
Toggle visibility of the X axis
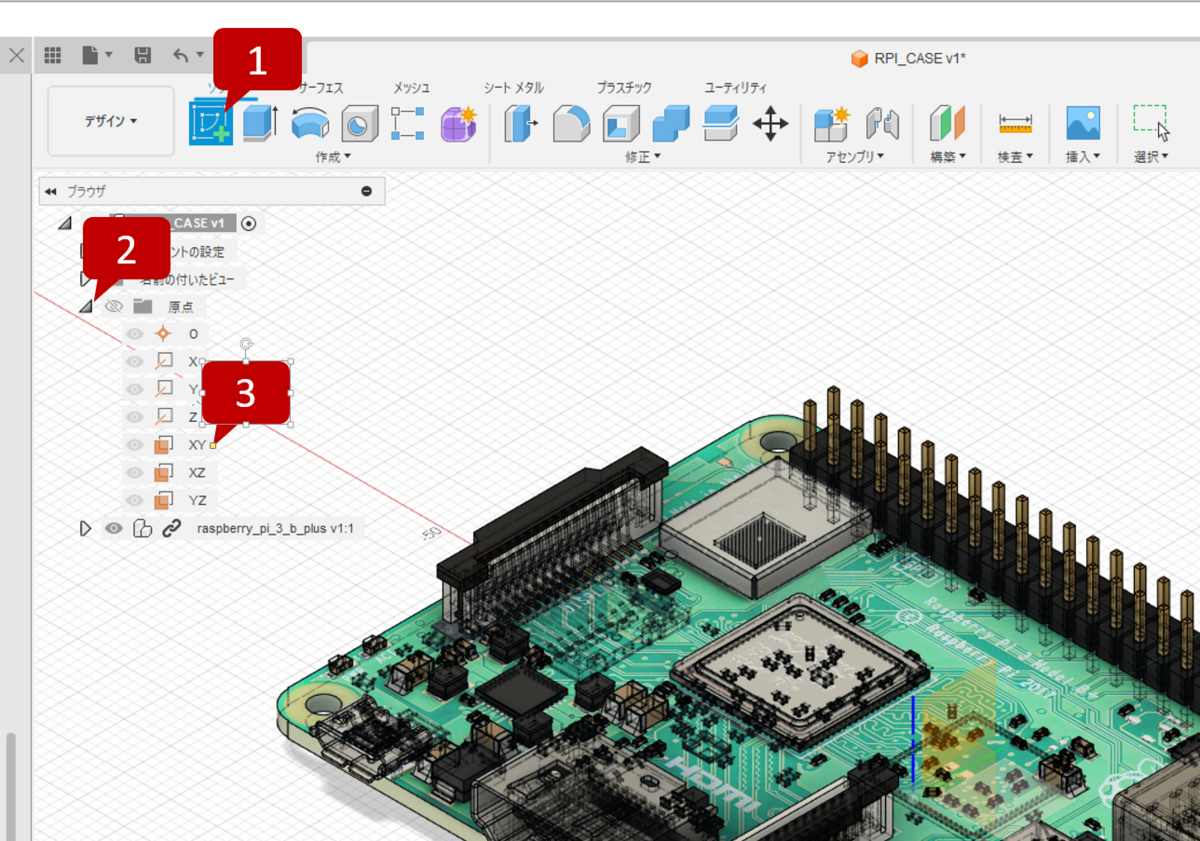(135, 361)
